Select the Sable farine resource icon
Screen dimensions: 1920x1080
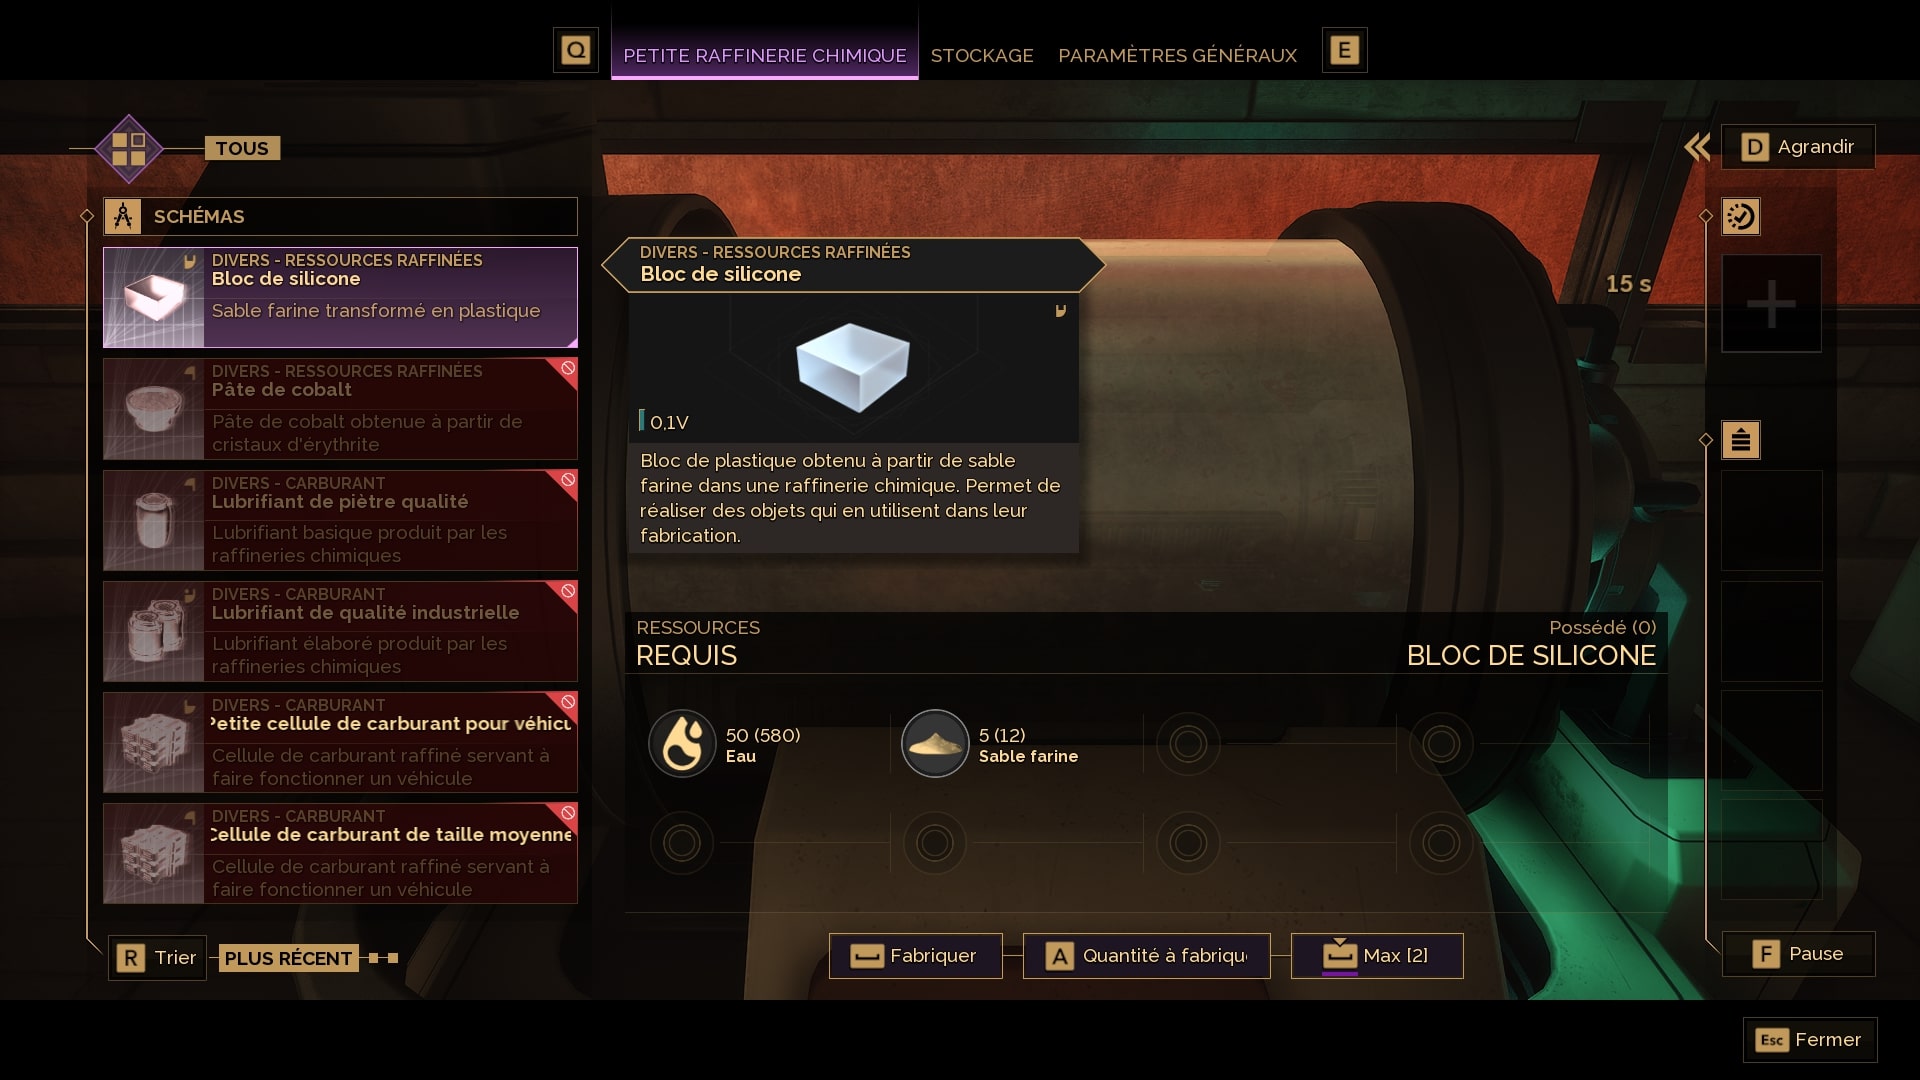tap(935, 744)
